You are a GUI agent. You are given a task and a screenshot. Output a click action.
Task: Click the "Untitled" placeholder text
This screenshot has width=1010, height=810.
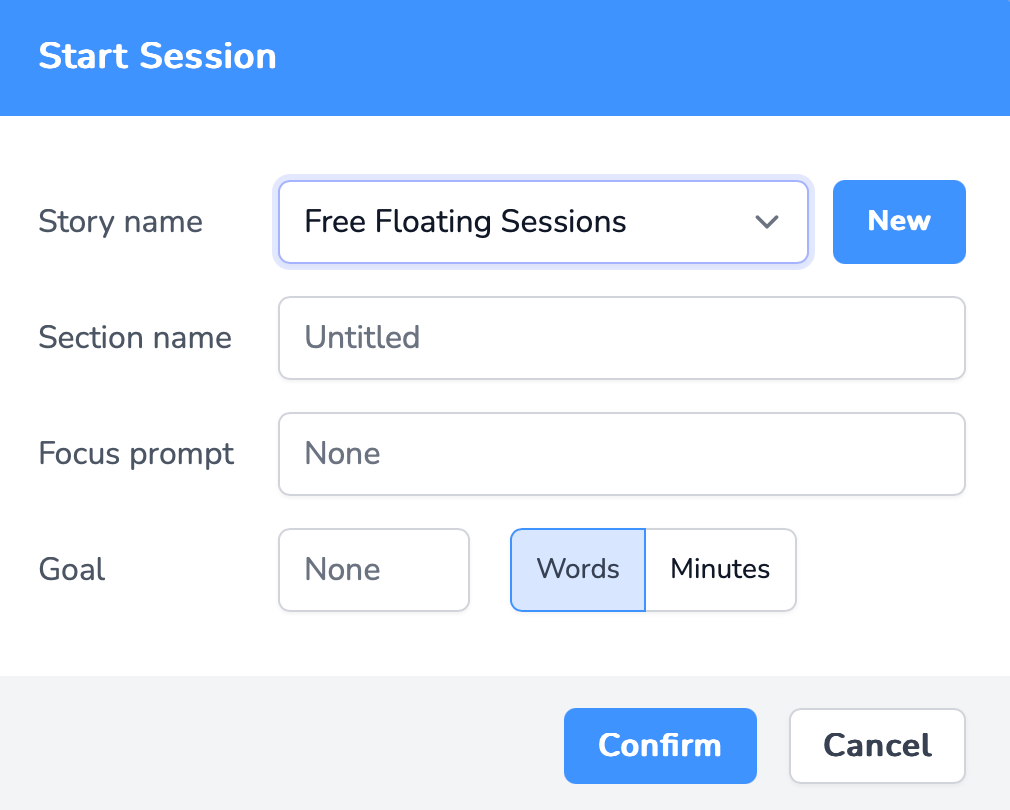click(x=362, y=338)
